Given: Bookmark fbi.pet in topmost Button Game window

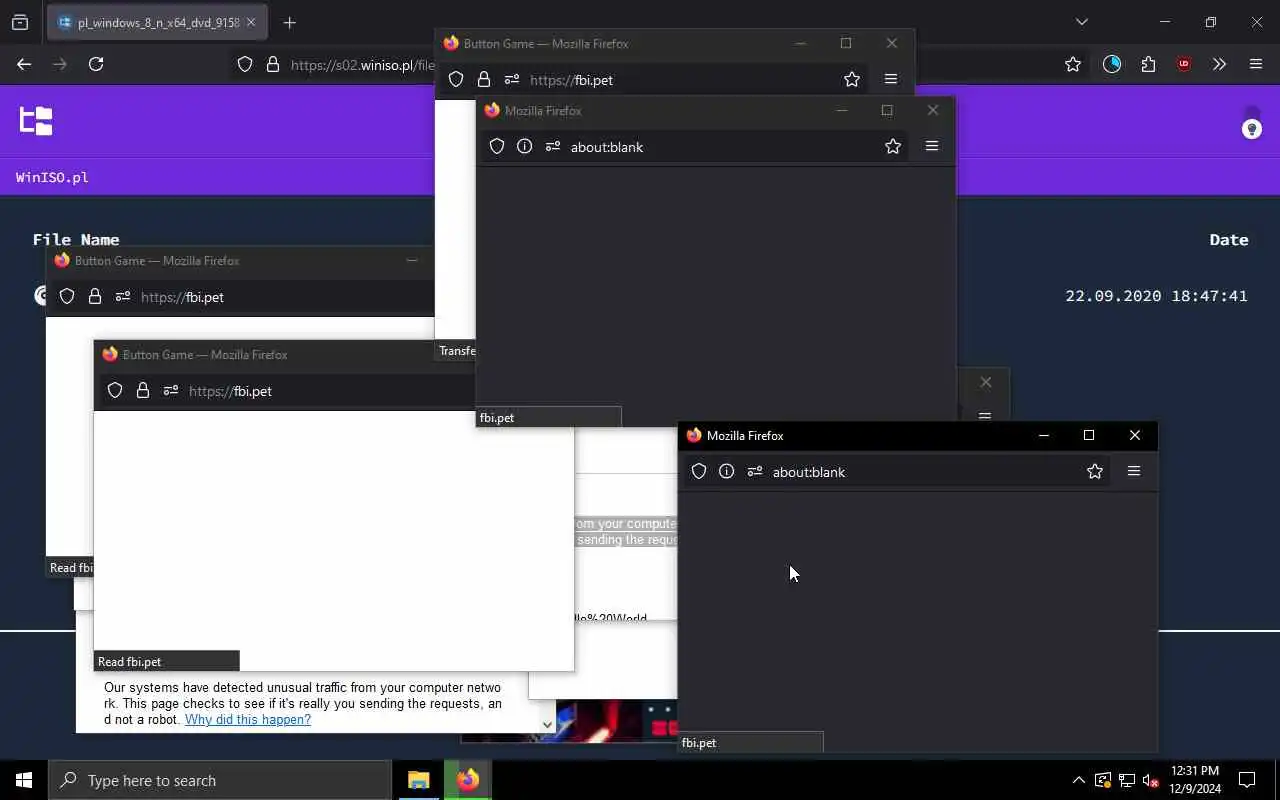Looking at the screenshot, I should click(852, 79).
